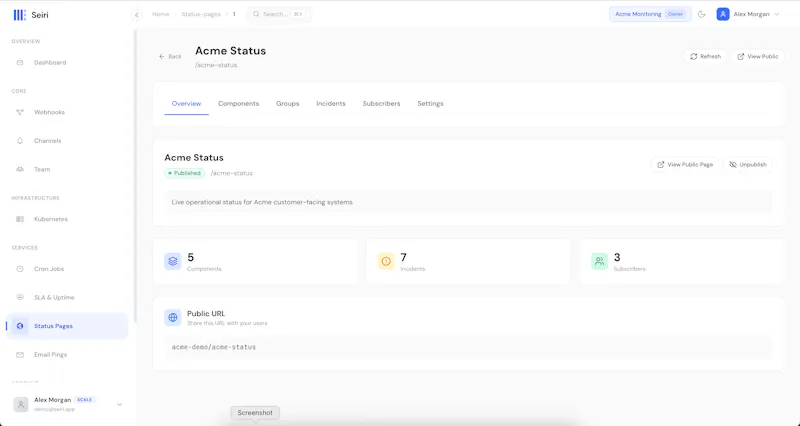Collapse the sidebar with the chevron button

136,15
